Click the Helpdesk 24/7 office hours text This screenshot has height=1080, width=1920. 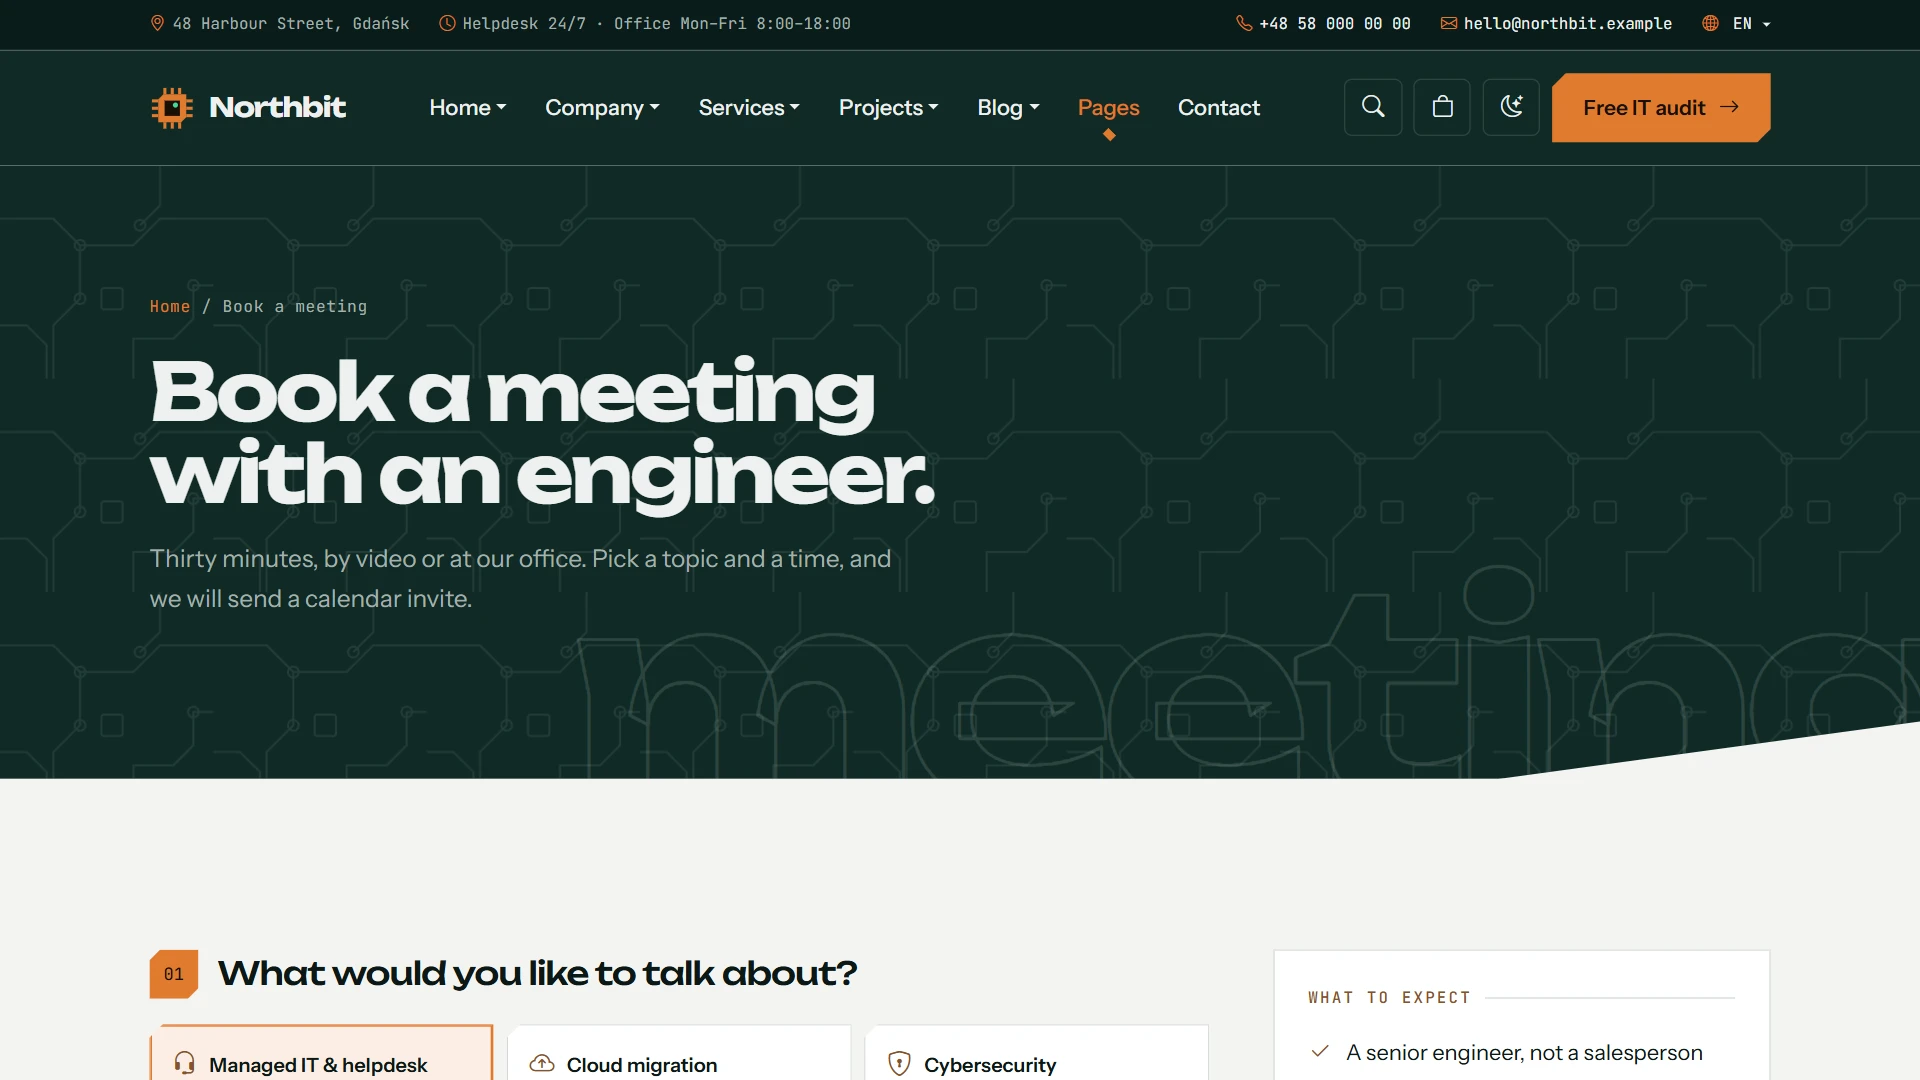click(656, 23)
